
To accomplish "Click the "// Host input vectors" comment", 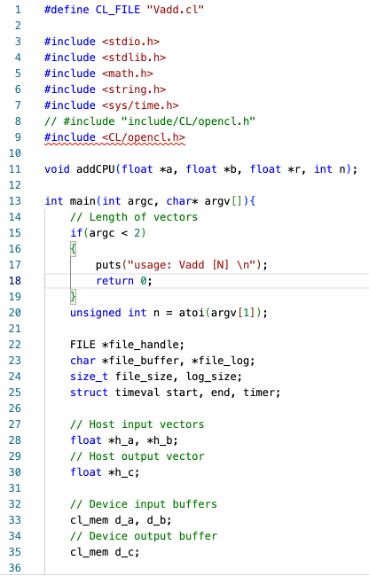I will tap(137, 424).
